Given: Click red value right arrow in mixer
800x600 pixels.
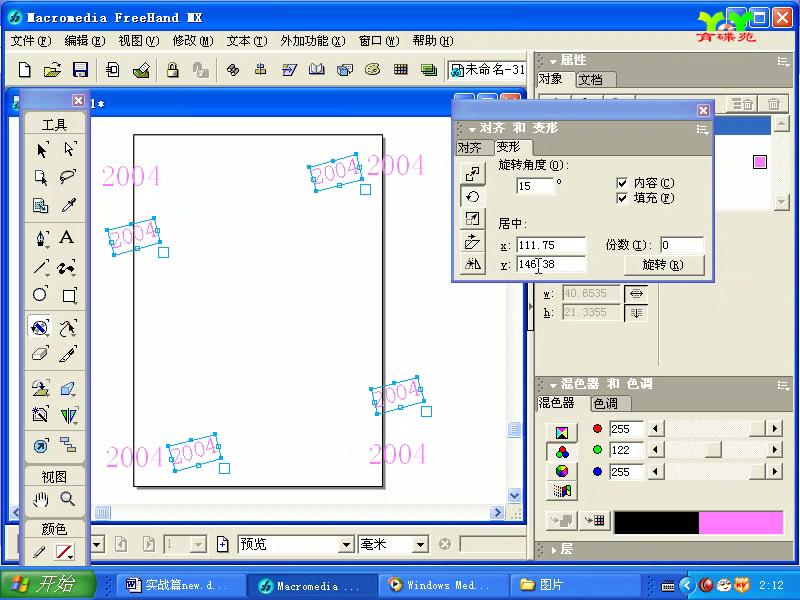Looking at the screenshot, I should (x=775, y=429).
